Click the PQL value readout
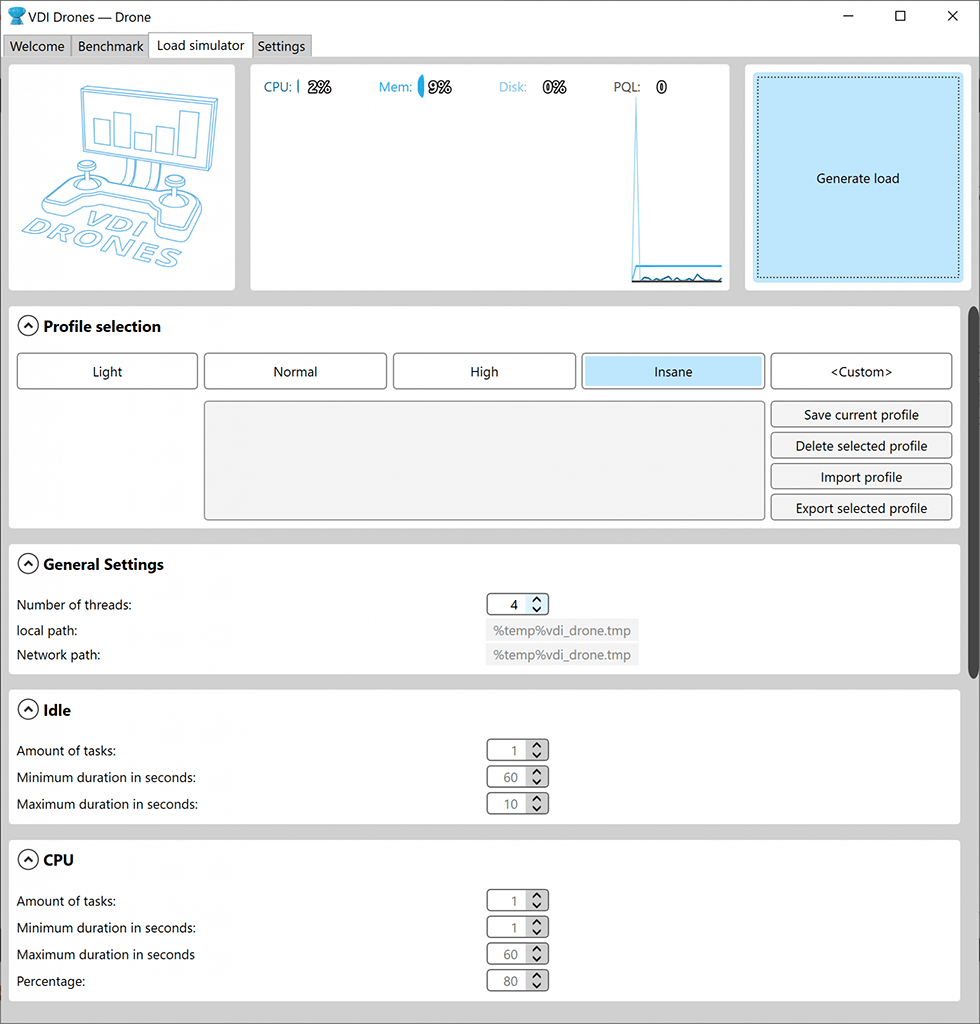The width and height of the screenshot is (980, 1024). click(661, 87)
